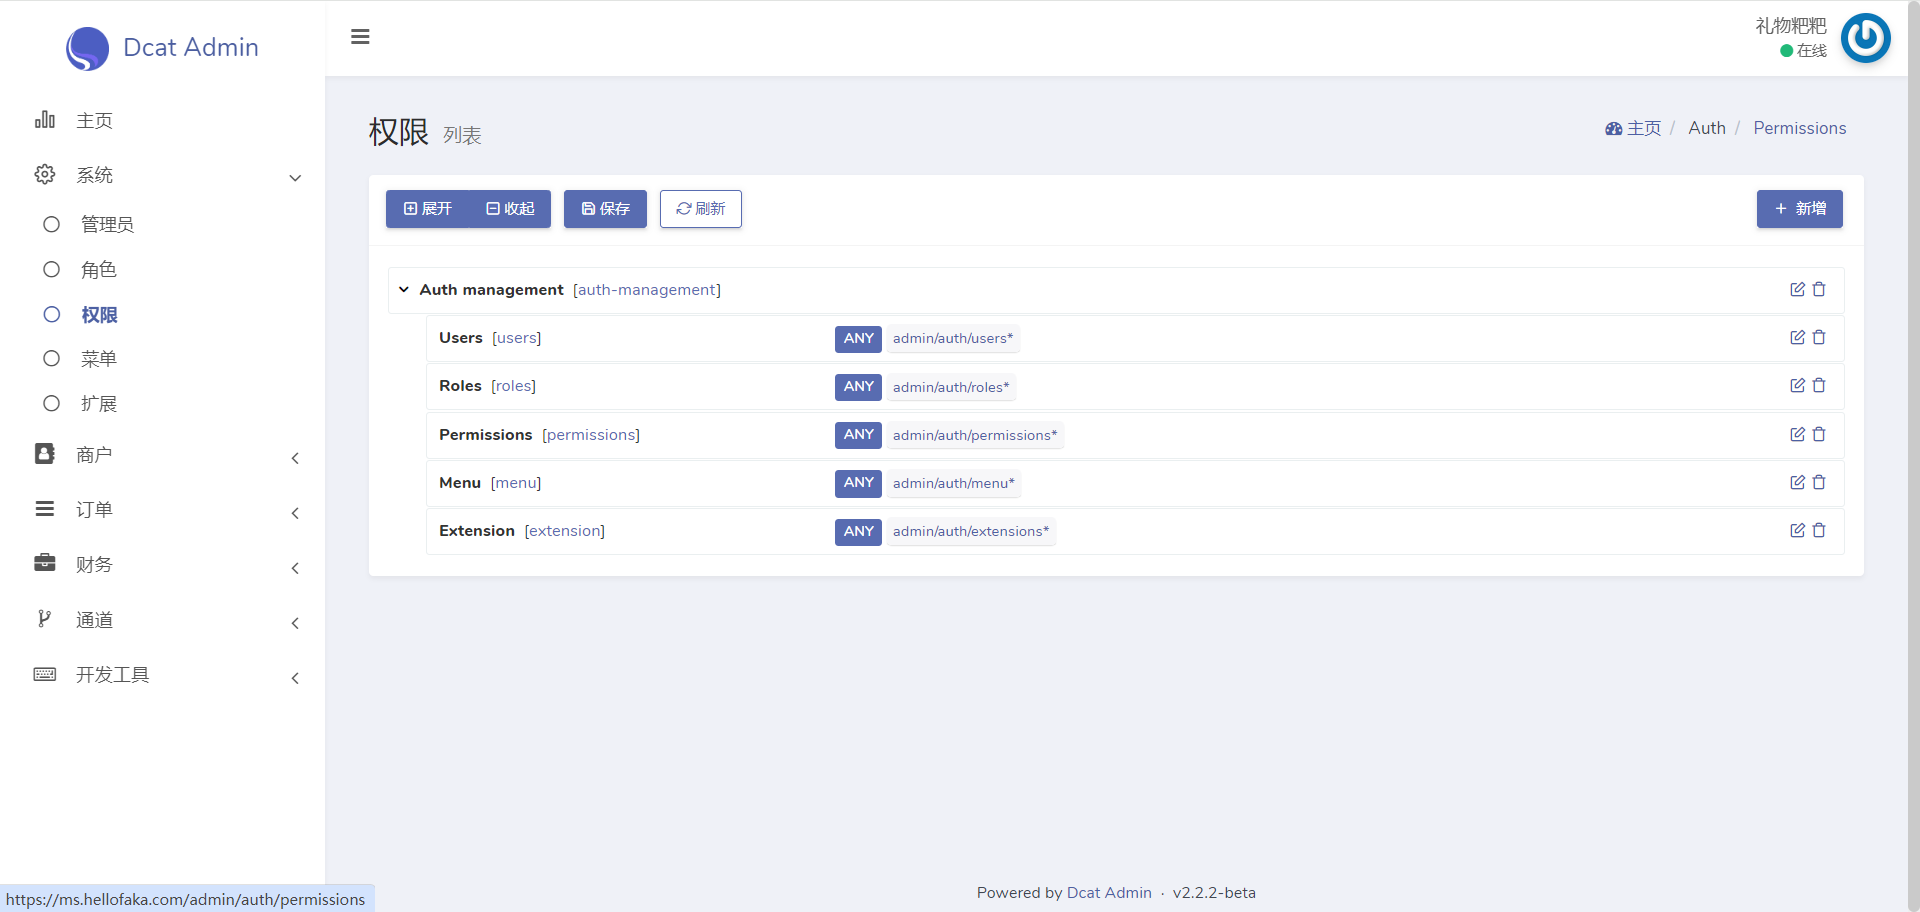1920x912 pixels.
Task: Click the 展开 expand-all button
Action: [427, 209]
